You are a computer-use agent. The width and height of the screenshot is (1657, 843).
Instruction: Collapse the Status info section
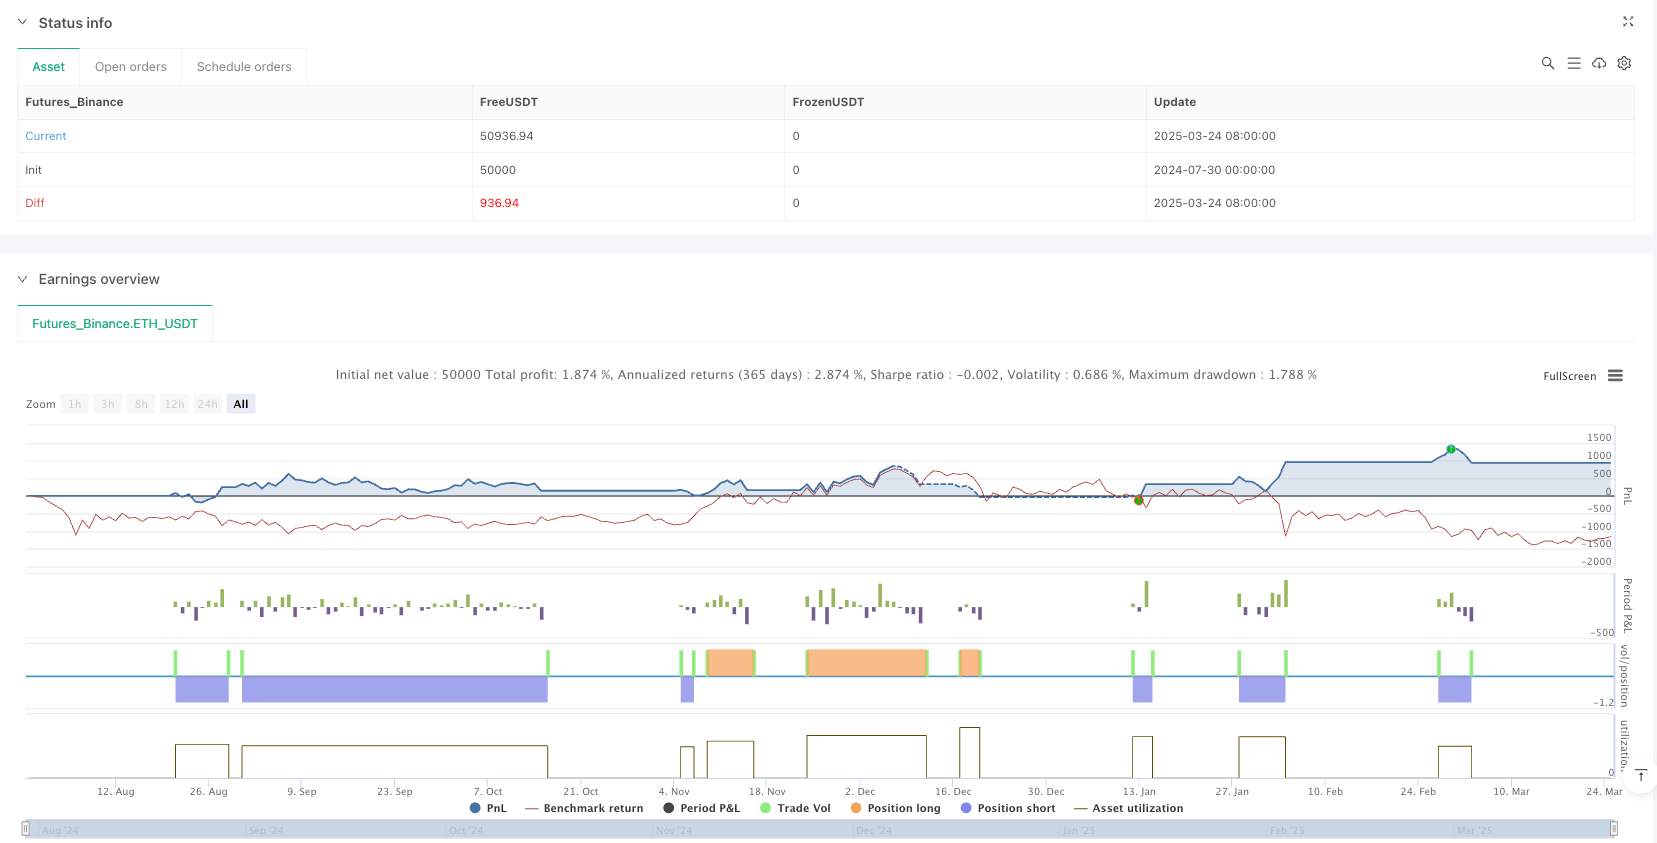click(x=23, y=22)
